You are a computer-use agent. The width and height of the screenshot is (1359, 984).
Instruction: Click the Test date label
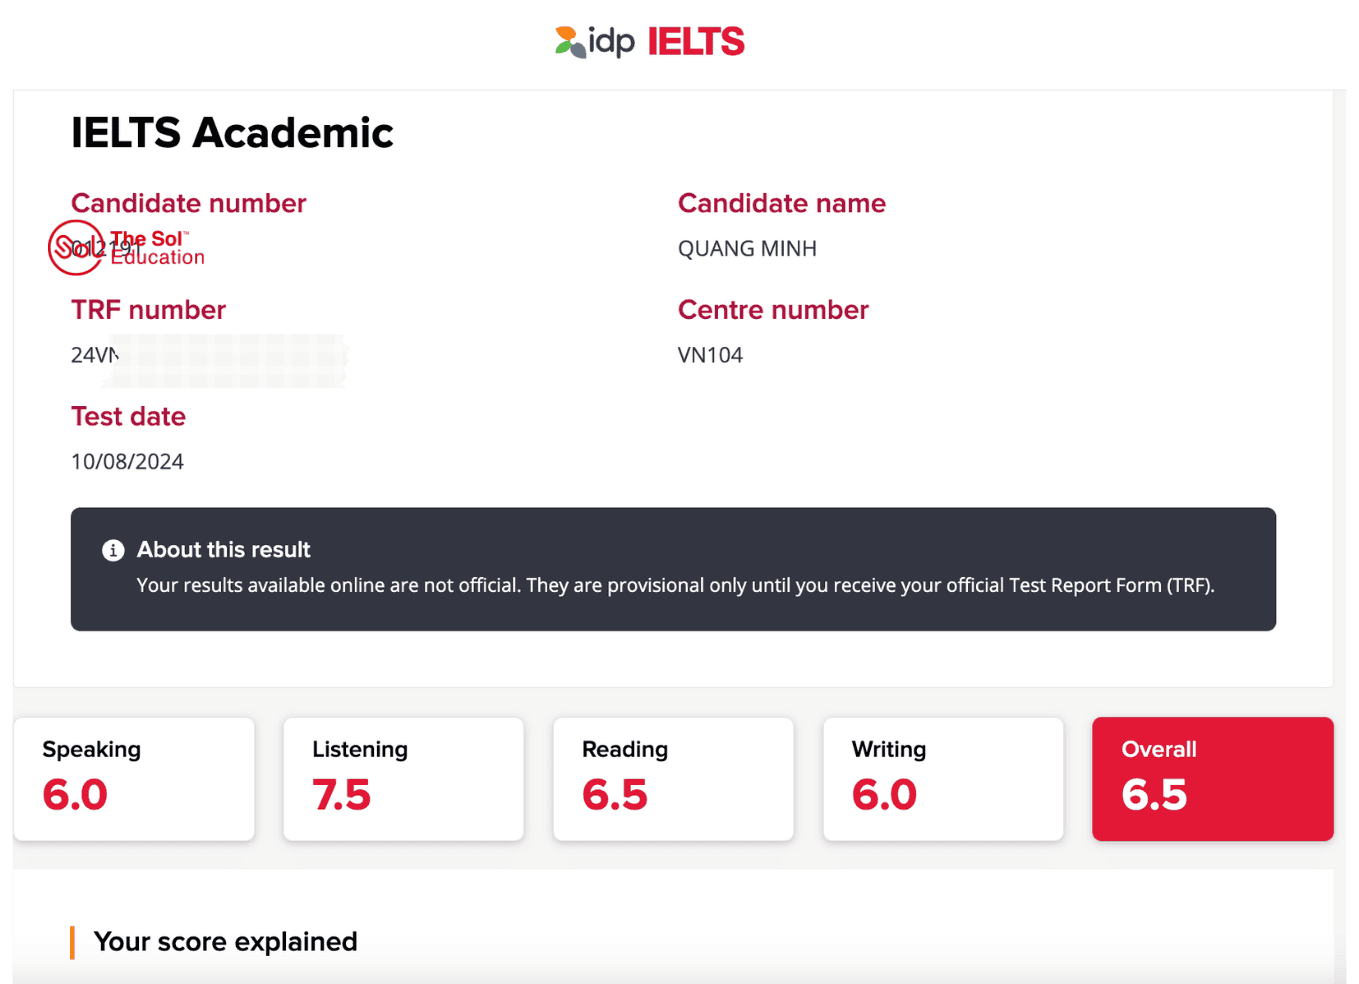(x=128, y=416)
